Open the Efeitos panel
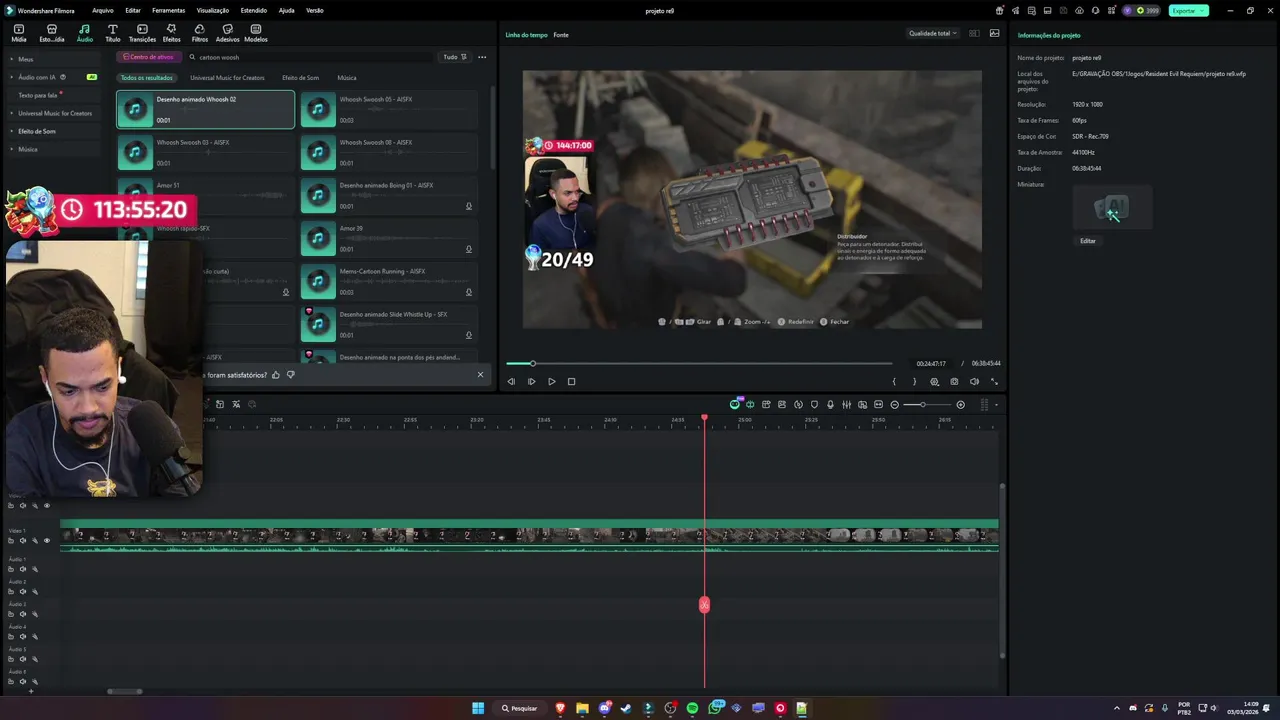The height and width of the screenshot is (720, 1280). [x=172, y=33]
